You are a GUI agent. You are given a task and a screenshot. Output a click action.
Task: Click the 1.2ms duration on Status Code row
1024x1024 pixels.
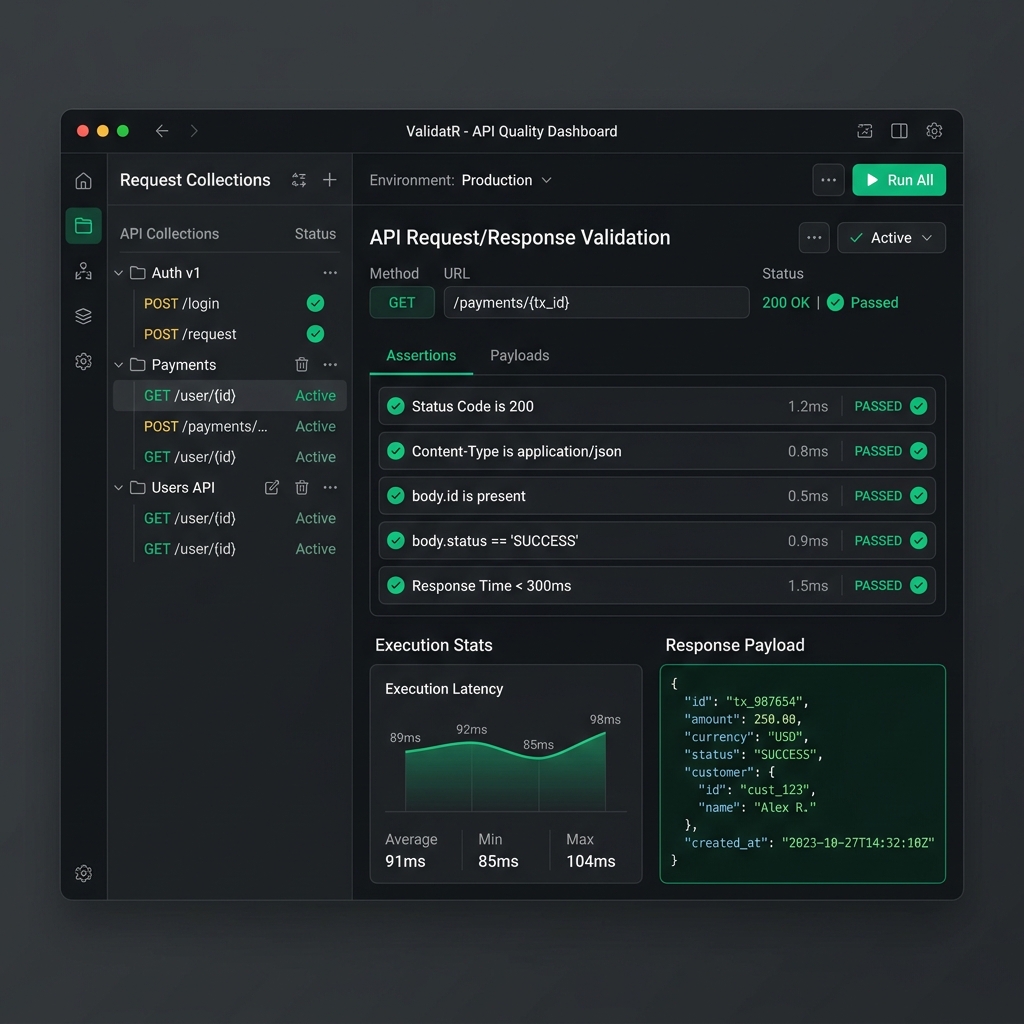coord(808,406)
